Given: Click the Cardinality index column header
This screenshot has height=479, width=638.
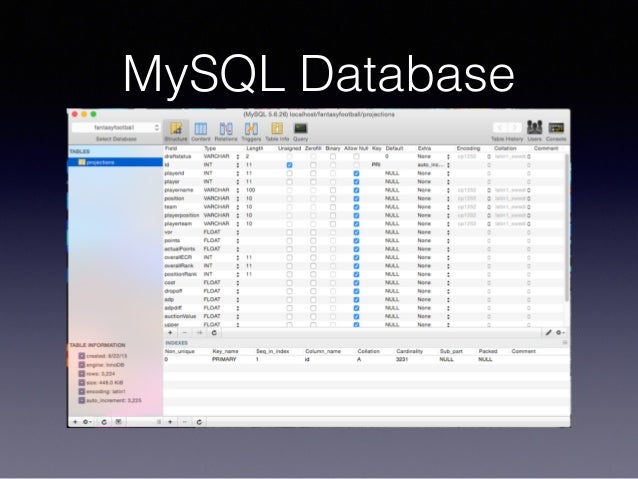Looking at the screenshot, I should point(410,351).
